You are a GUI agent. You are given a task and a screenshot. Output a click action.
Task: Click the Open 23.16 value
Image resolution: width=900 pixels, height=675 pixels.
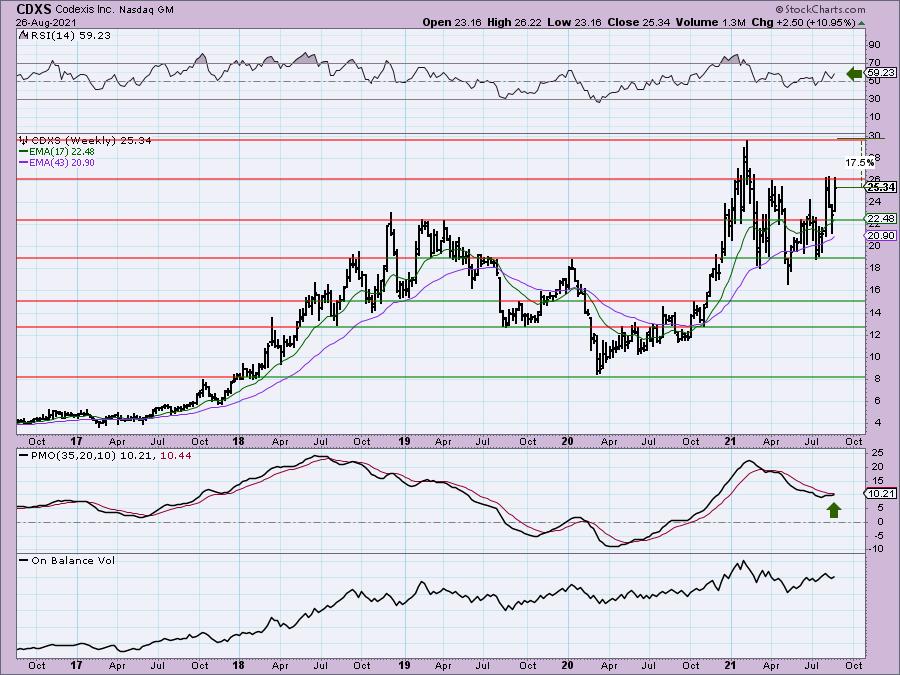click(452, 22)
